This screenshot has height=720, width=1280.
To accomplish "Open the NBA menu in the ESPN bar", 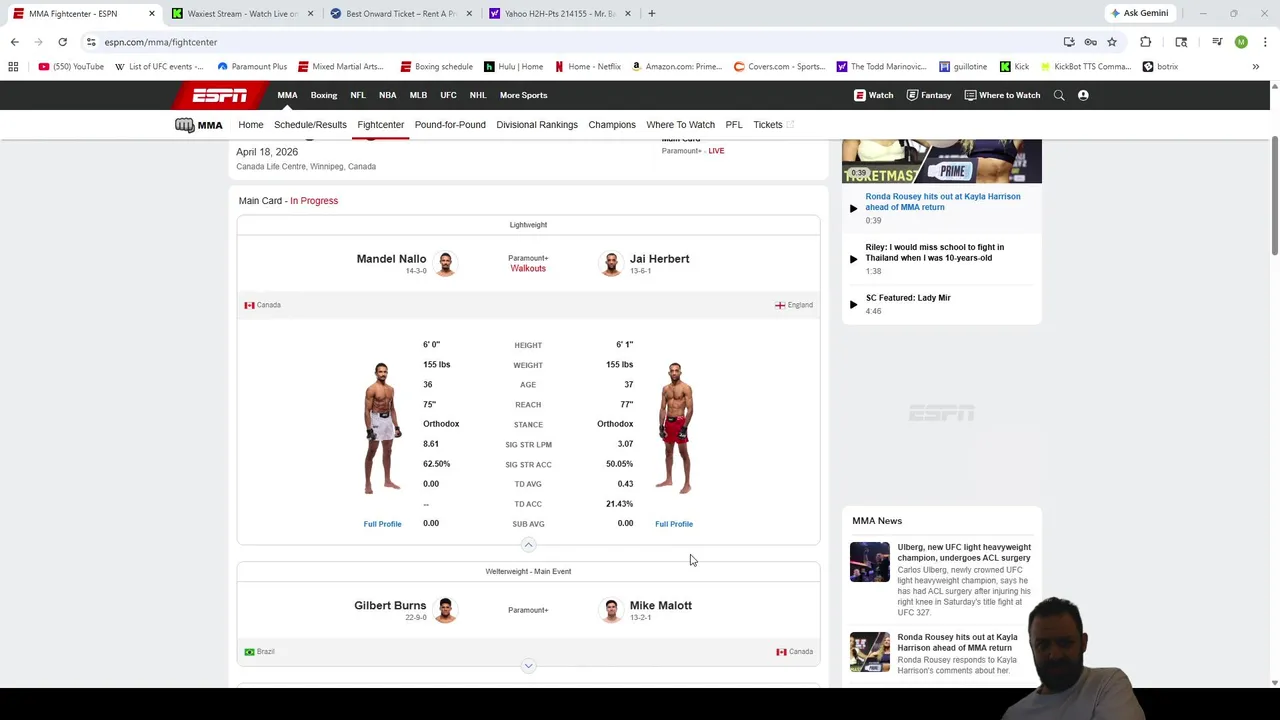I will (x=388, y=95).
